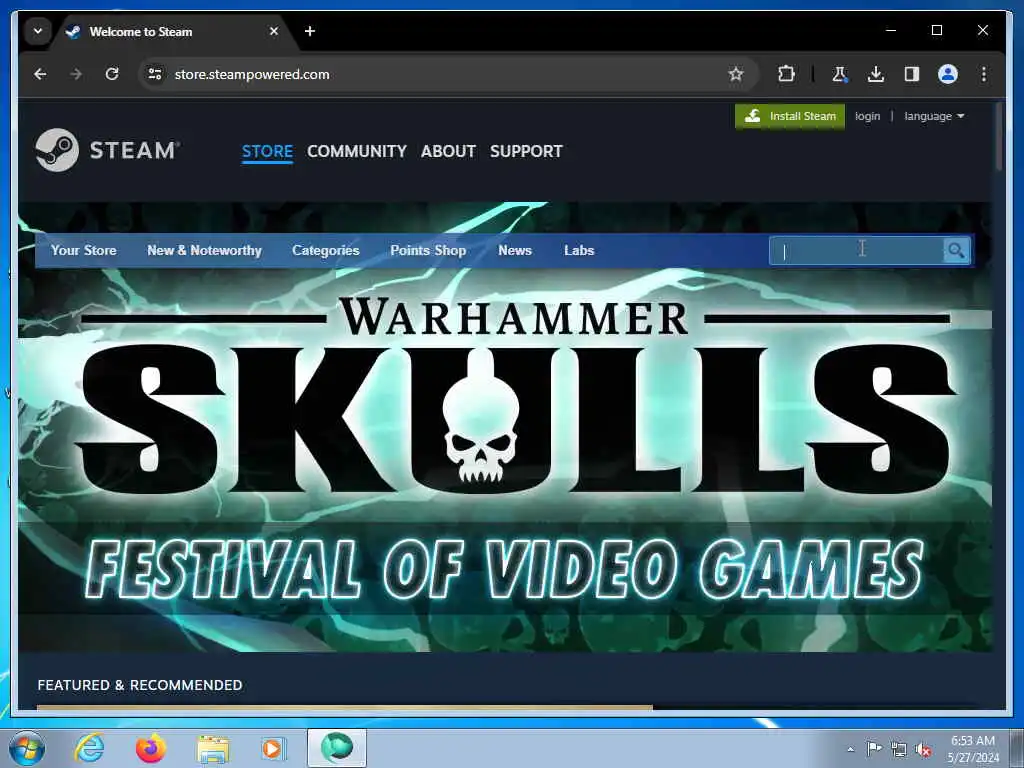Image resolution: width=1024 pixels, height=768 pixels.
Task: Select the STORE menu item
Action: (x=267, y=152)
